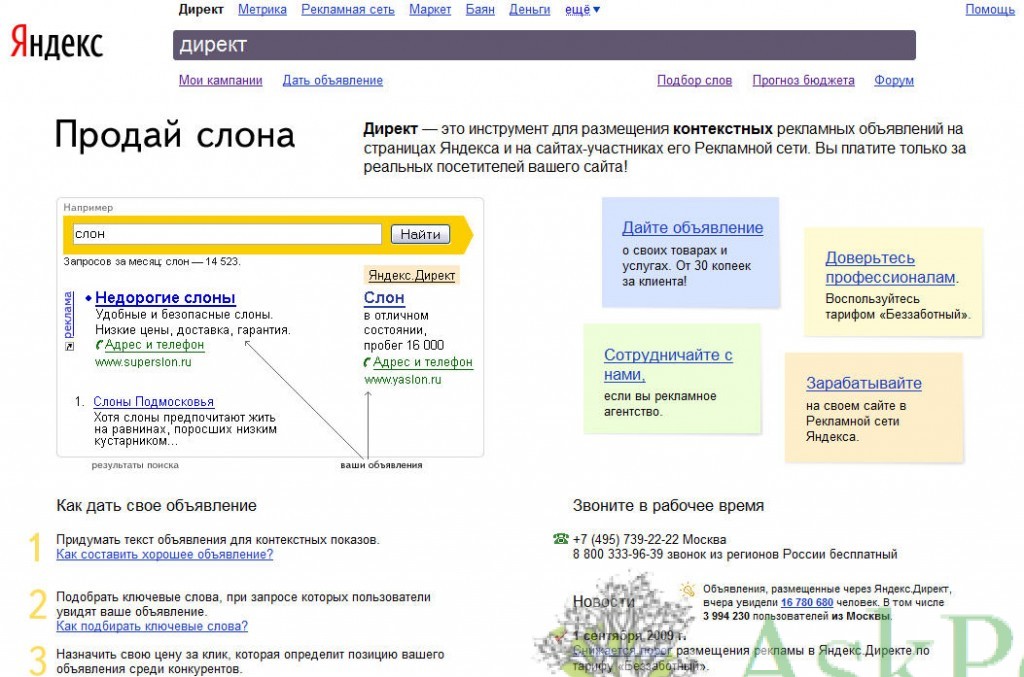Open the Слоны Подмосковья search result
The image size is (1024, 677).
tap(153, 401)
